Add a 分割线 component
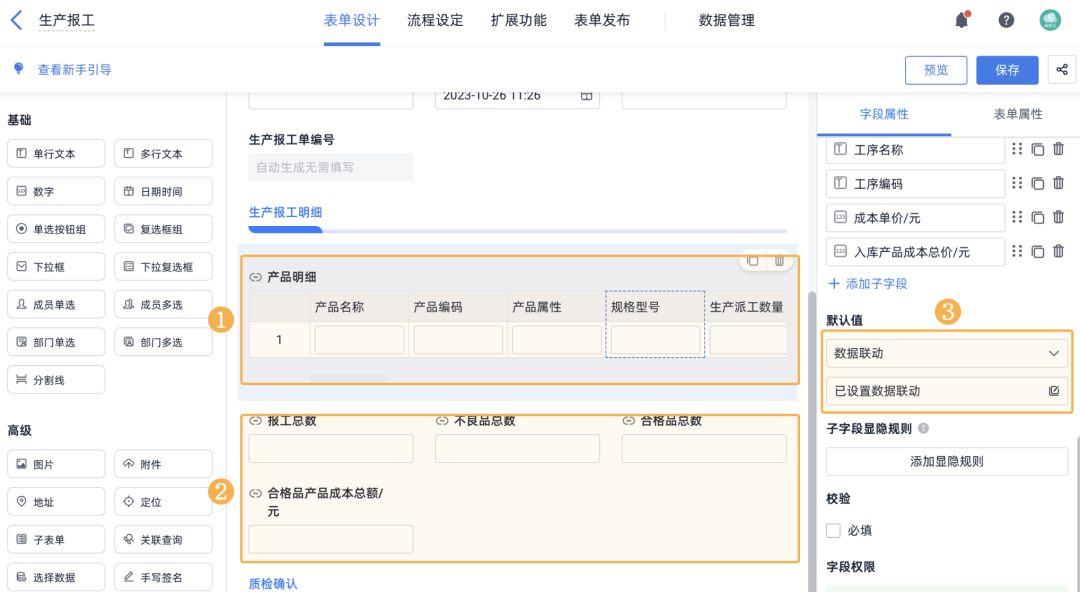 point(56,380)
